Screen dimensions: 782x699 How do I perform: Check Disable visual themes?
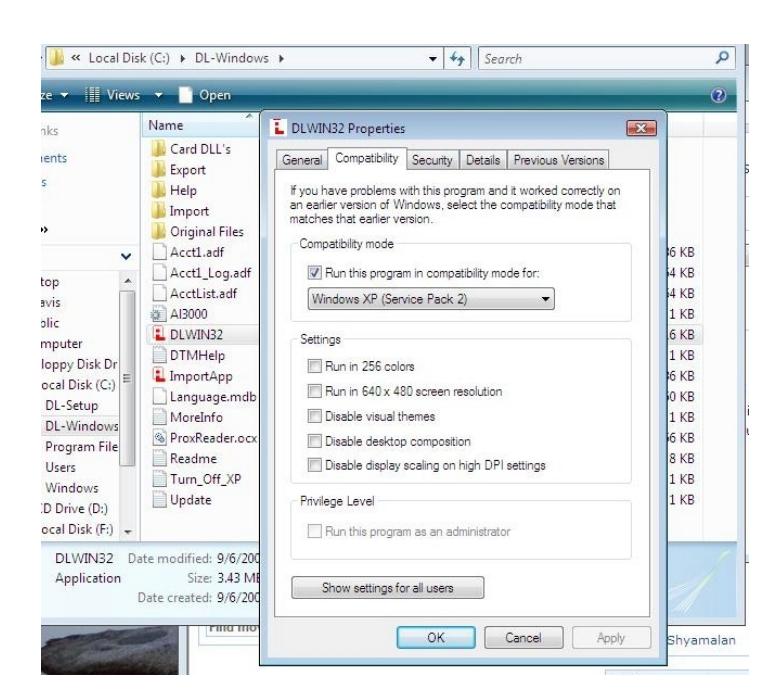[314, 416]
